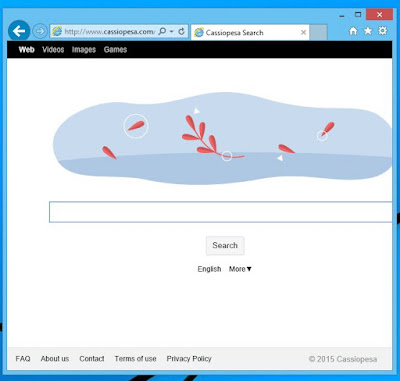Open the About us footer link

tap(55, 359)
